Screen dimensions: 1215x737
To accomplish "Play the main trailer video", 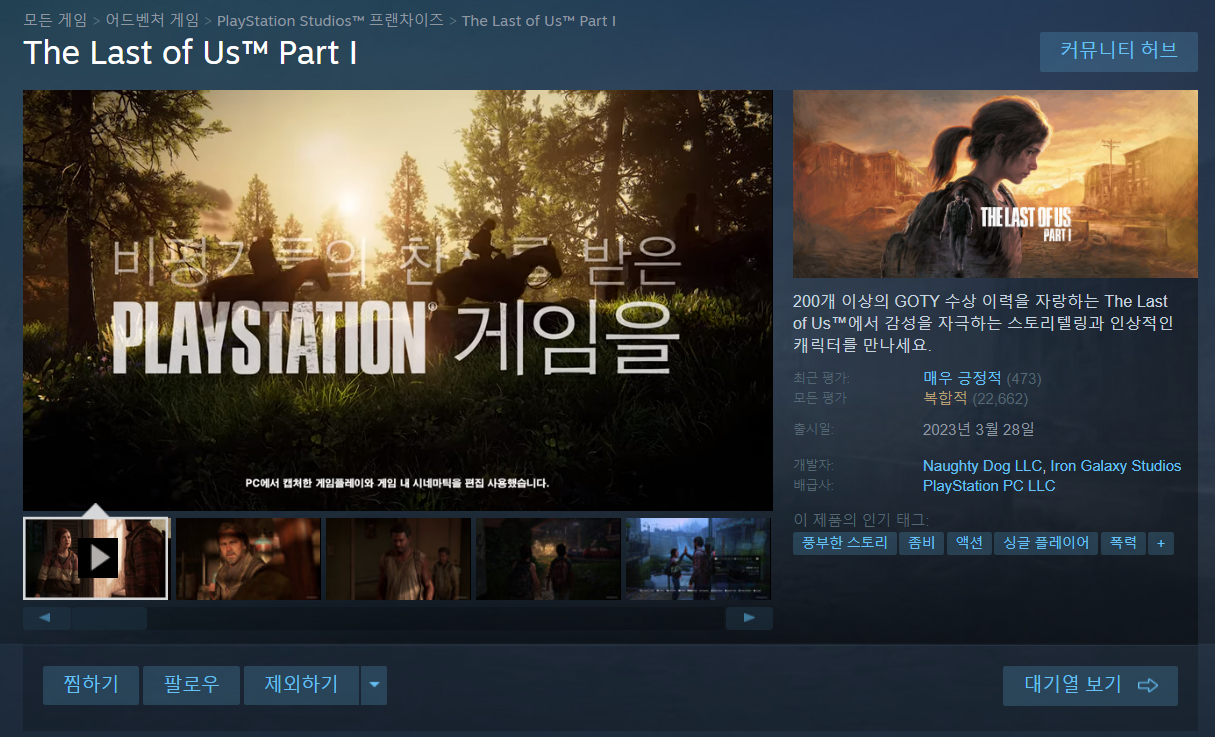I will click(398, 300).
